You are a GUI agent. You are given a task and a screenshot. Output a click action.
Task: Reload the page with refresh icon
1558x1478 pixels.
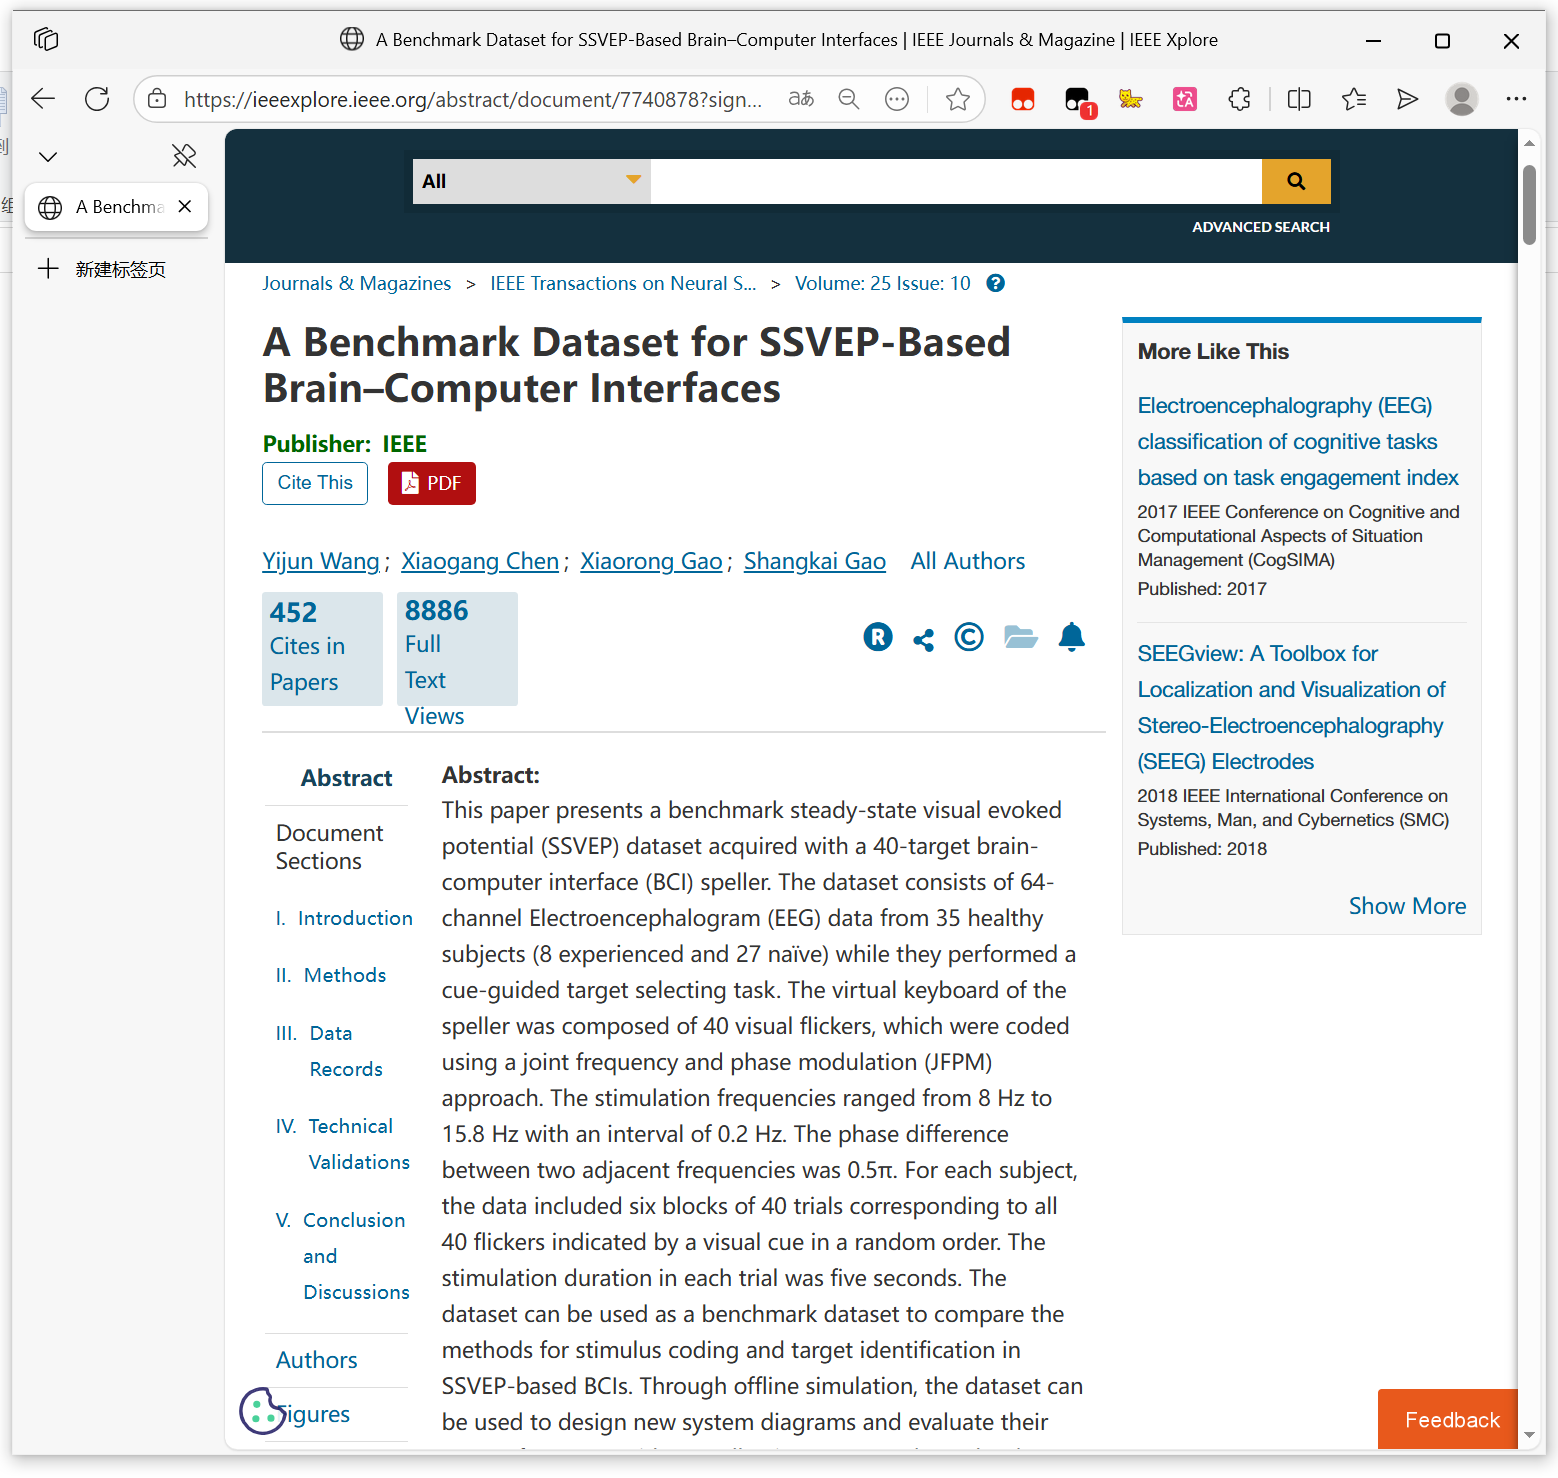97,99
